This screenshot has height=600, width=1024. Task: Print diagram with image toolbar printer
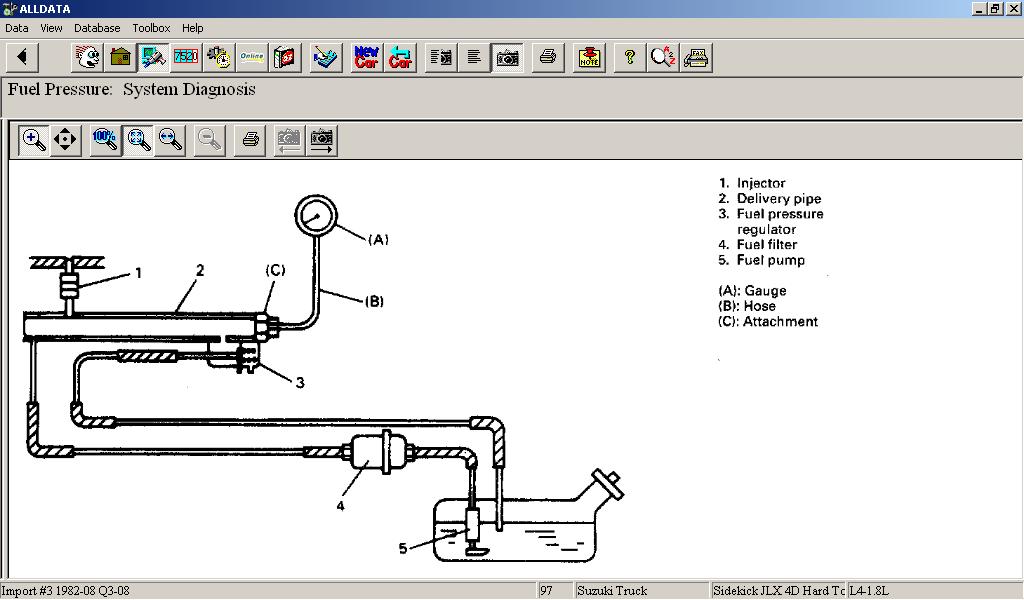pos(250,139)
